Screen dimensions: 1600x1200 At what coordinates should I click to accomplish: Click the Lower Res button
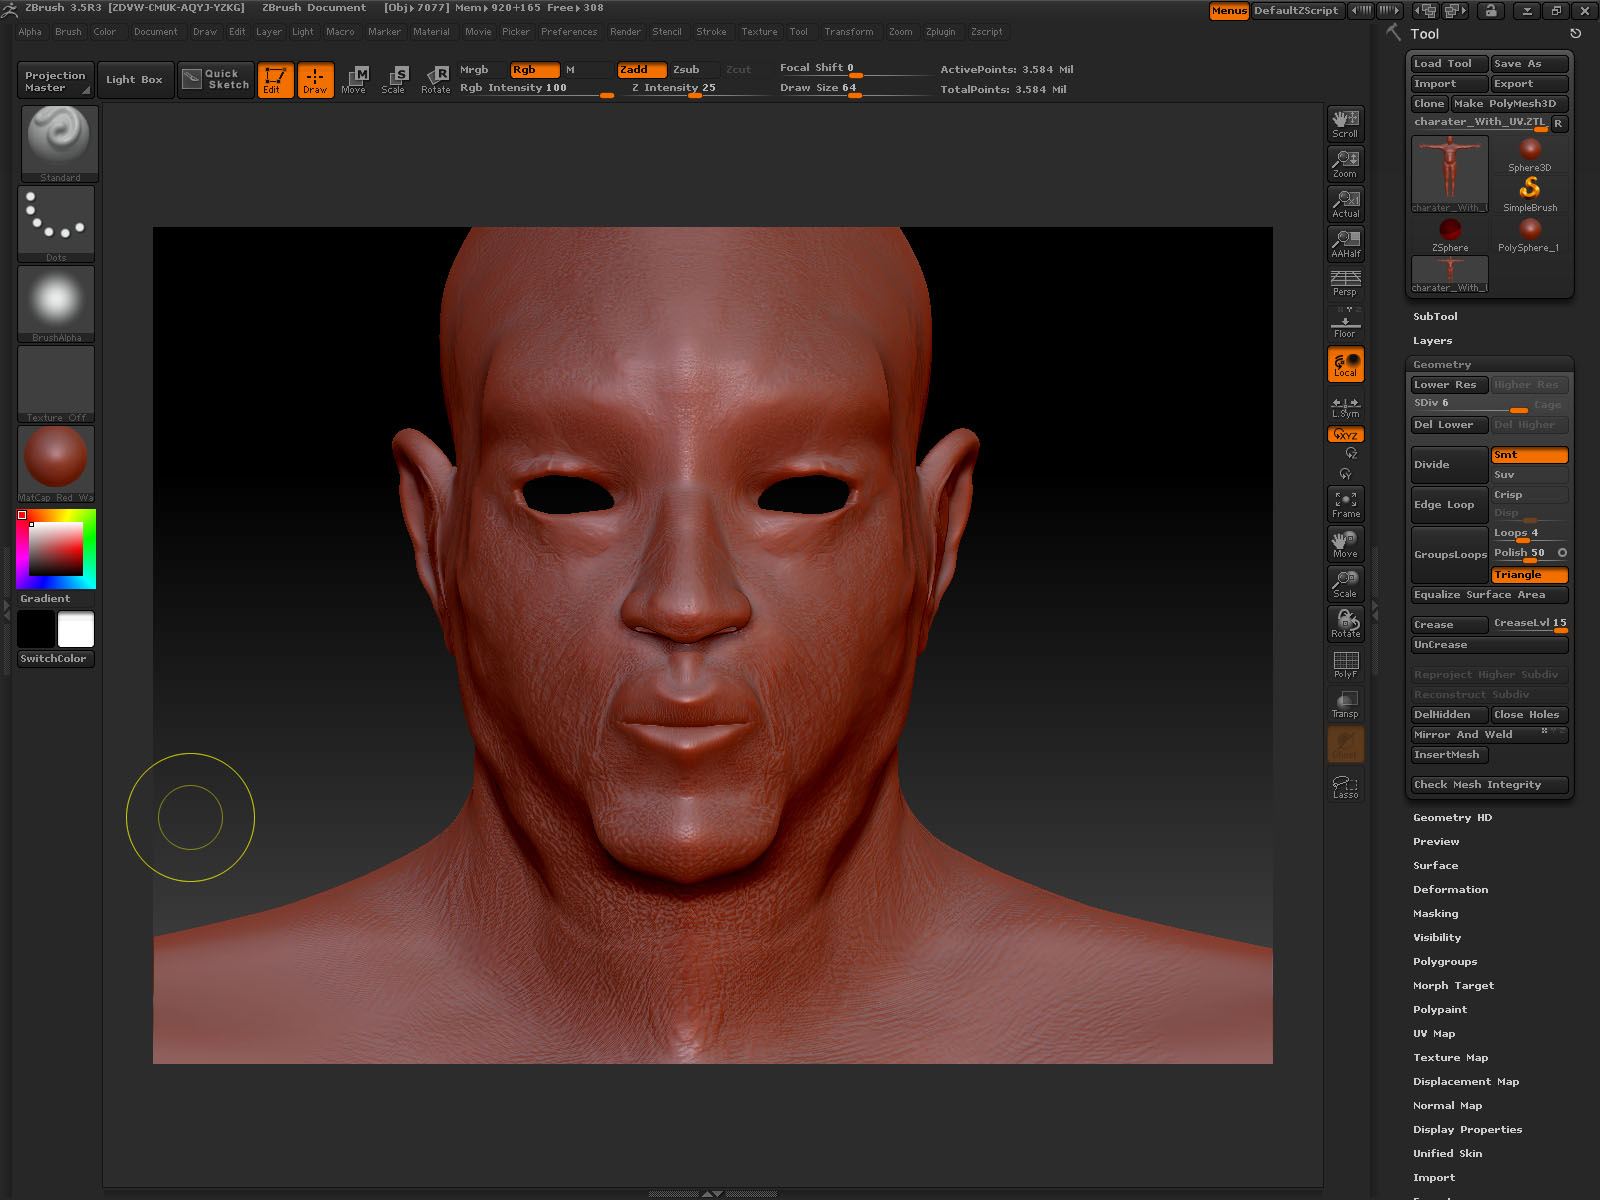1449,385
